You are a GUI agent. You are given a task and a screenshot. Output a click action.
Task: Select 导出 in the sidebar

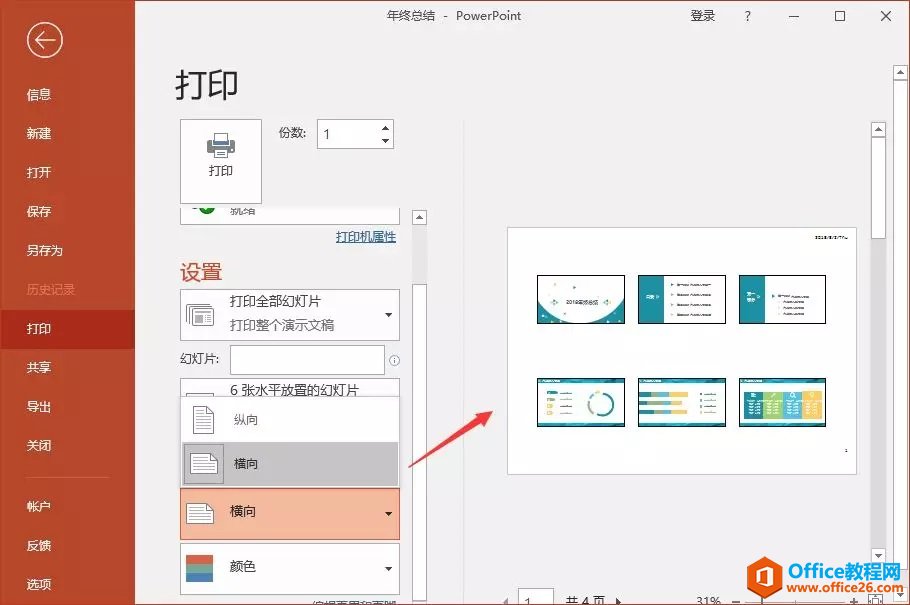point(39,407)
